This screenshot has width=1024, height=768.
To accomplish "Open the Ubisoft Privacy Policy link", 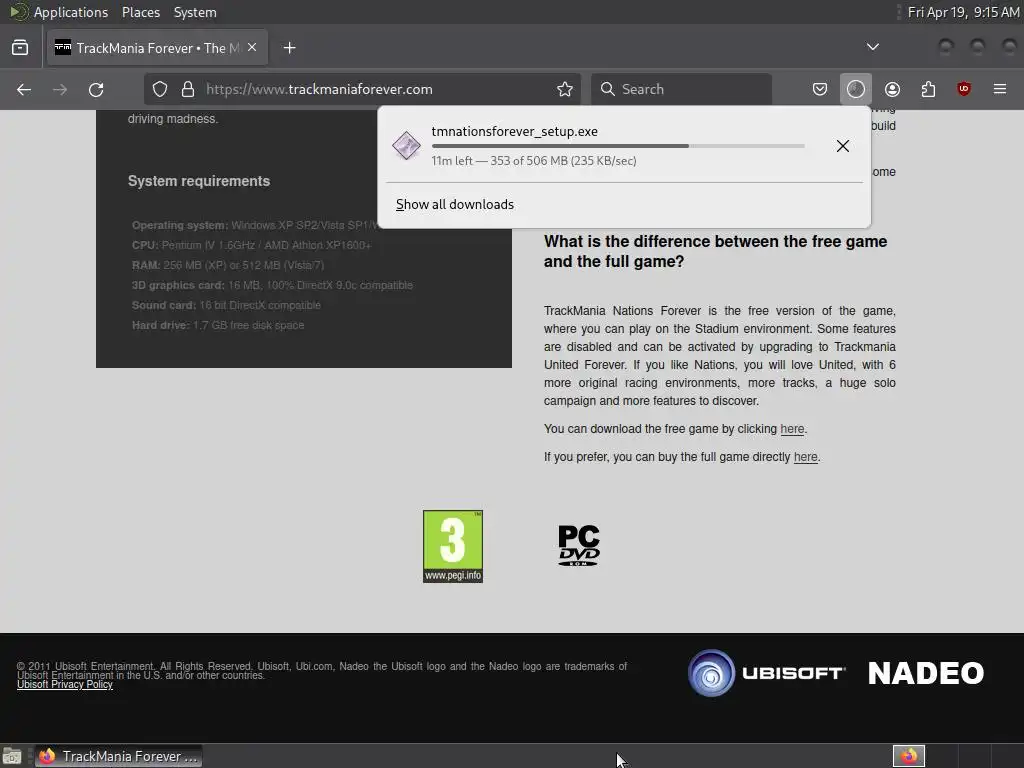I will [x=65, y=684].
